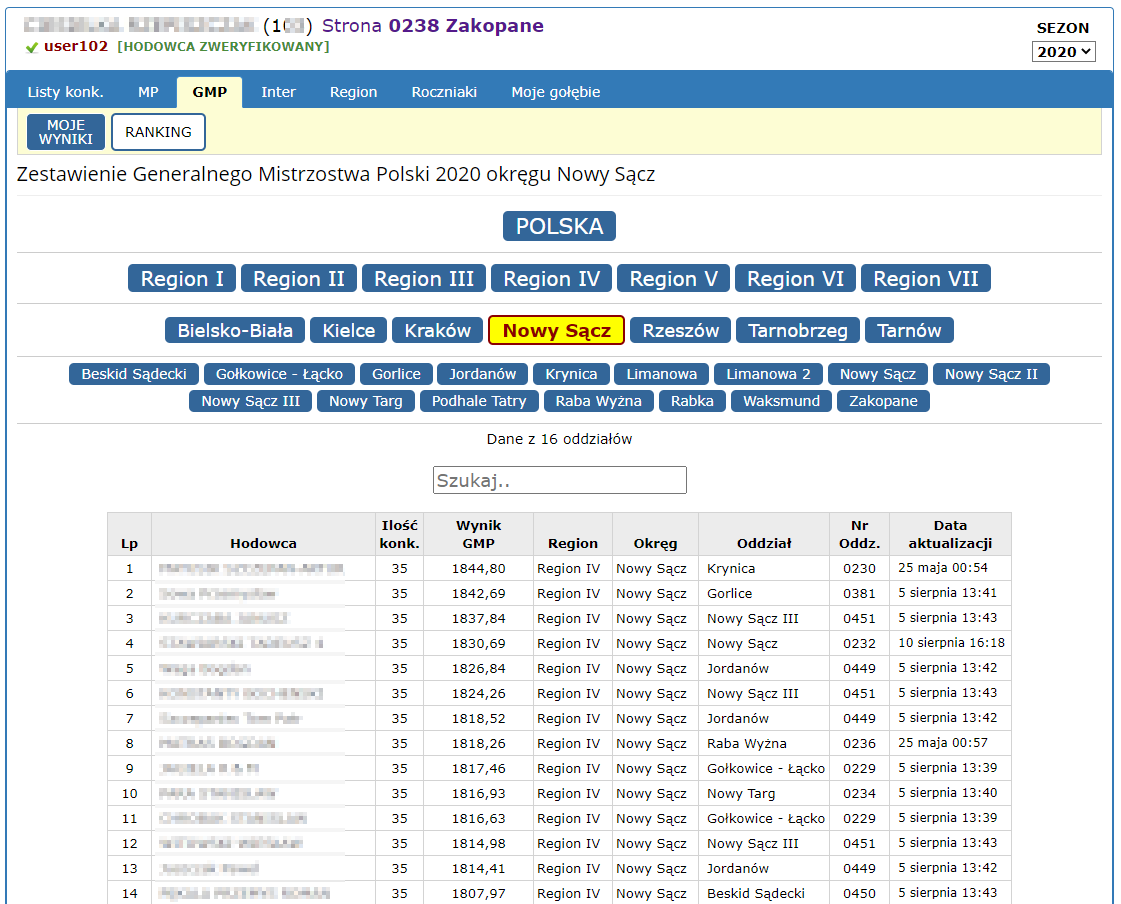The image size is (1121, 904).
Task: Select the Inter tab
Action: 278,92
